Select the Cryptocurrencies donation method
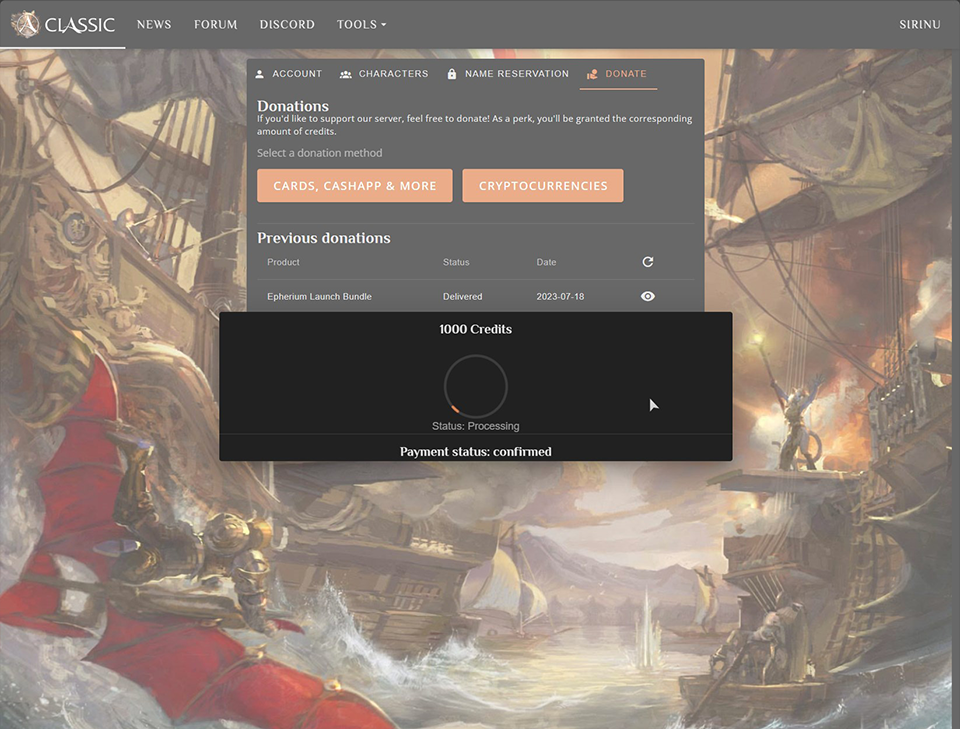960x729 pixels. point(543,186)
